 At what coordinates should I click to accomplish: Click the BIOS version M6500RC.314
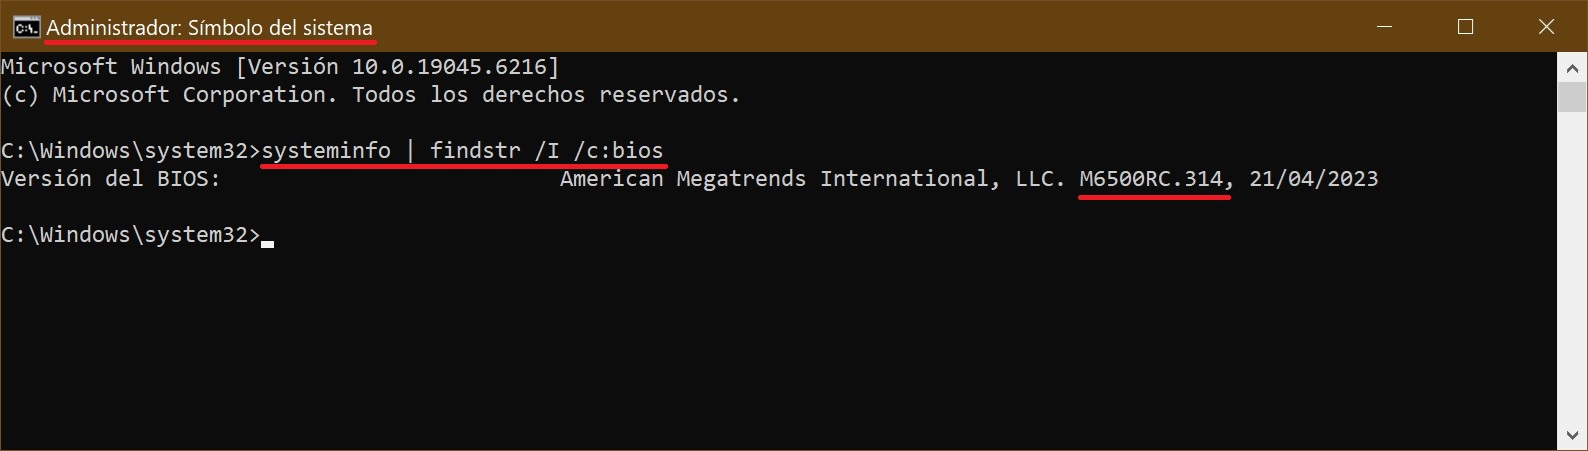pos(1151,179)
